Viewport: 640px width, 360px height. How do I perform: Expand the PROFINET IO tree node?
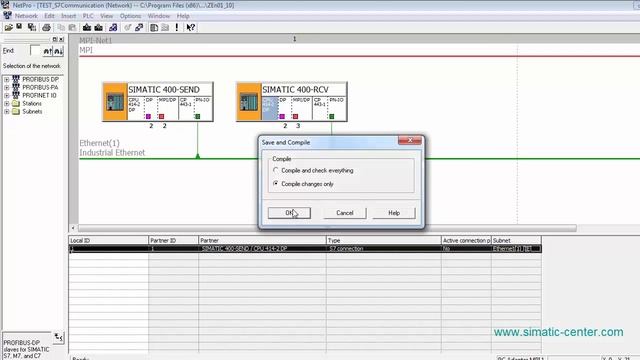[7, 96]
